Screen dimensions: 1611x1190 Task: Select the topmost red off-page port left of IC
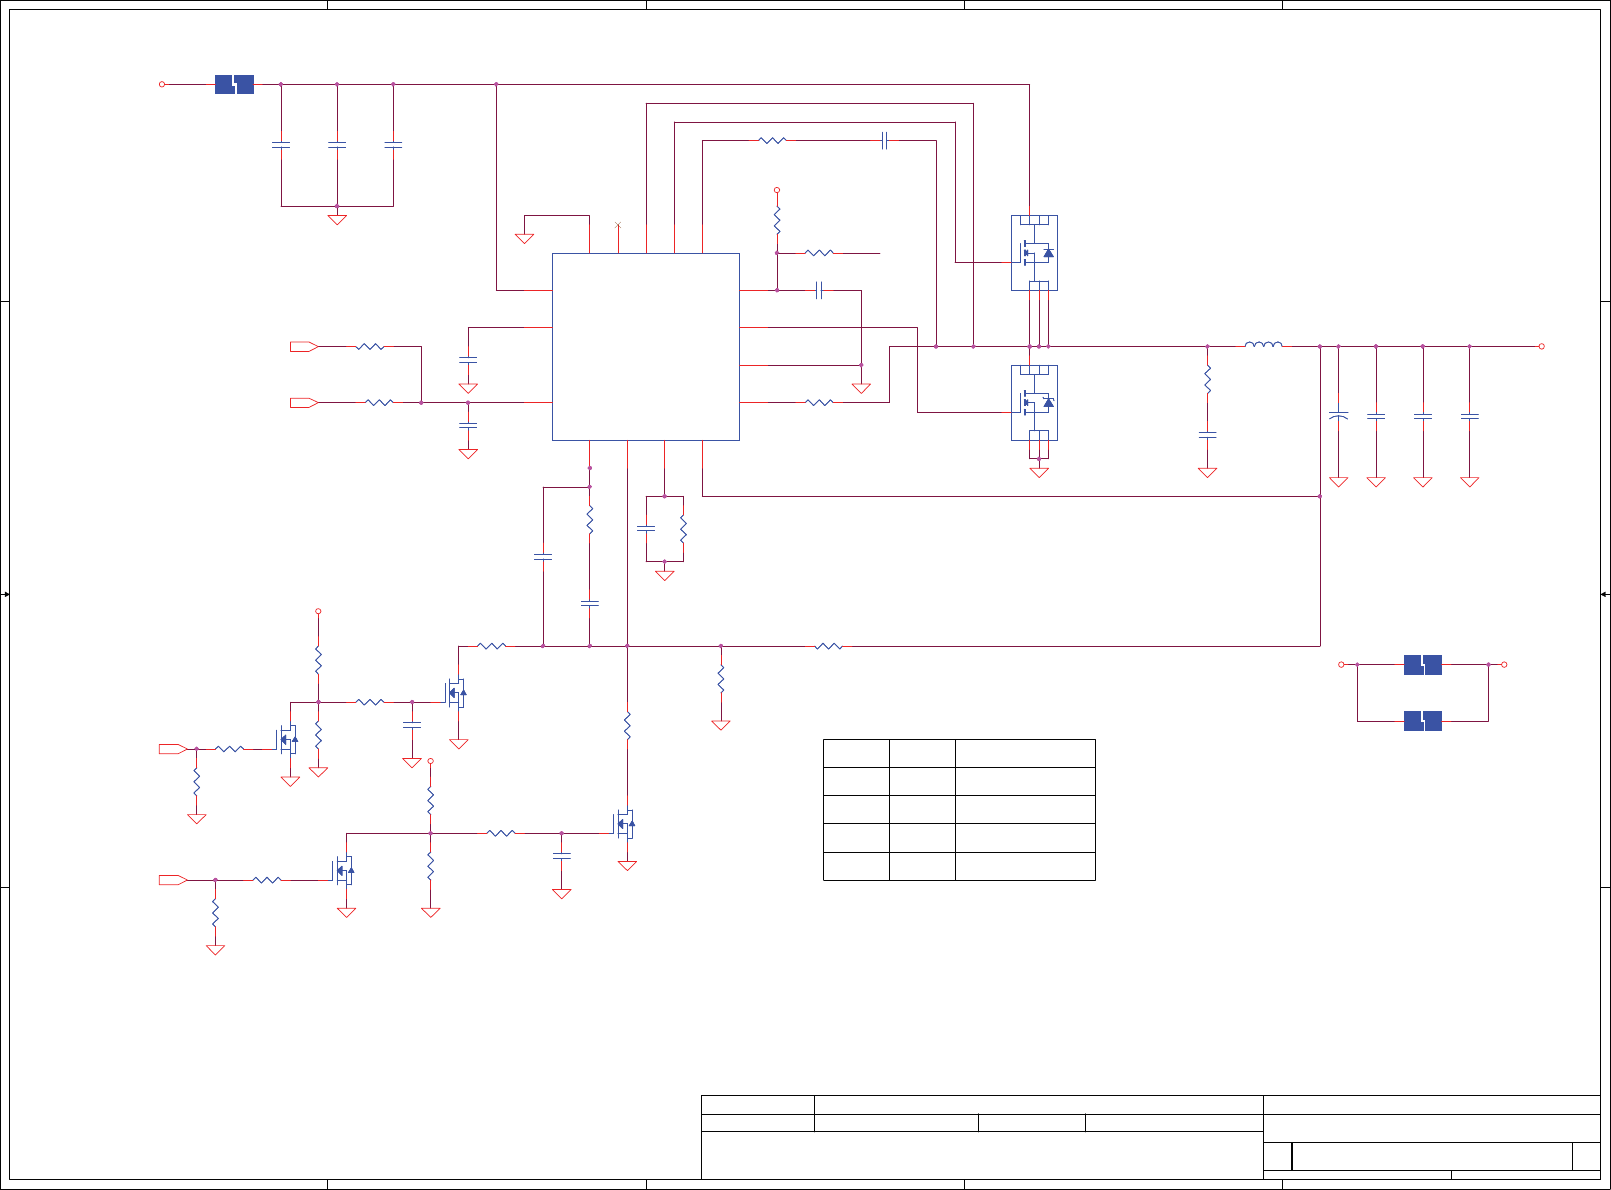(x=304, y=346)
